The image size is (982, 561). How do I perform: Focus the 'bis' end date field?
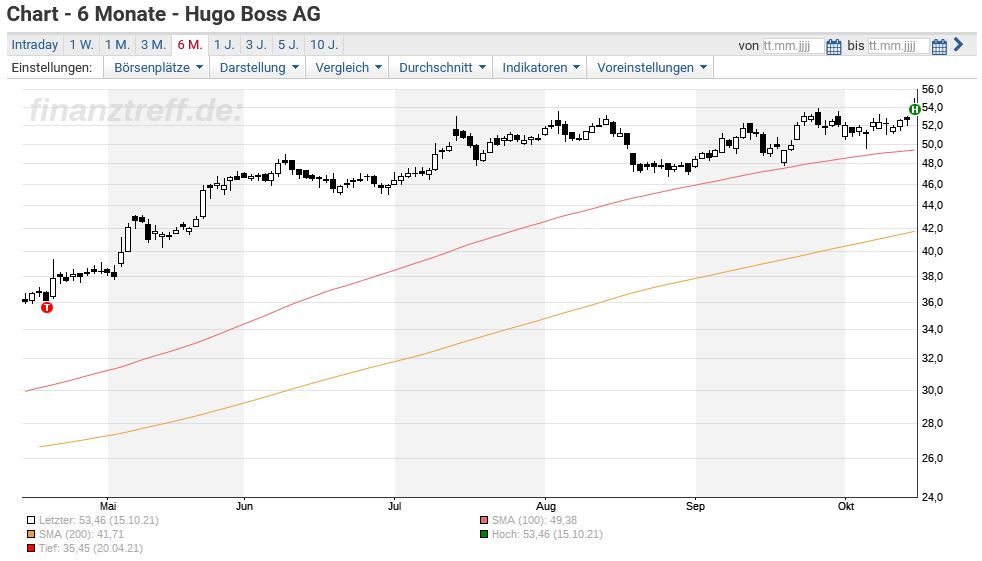(x=898, y=46)
